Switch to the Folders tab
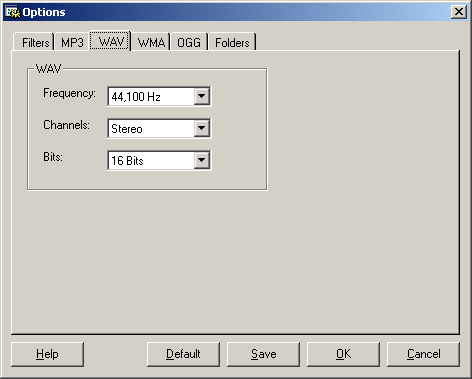The width and height of the screenshot is (472, 379). [232, 42]
